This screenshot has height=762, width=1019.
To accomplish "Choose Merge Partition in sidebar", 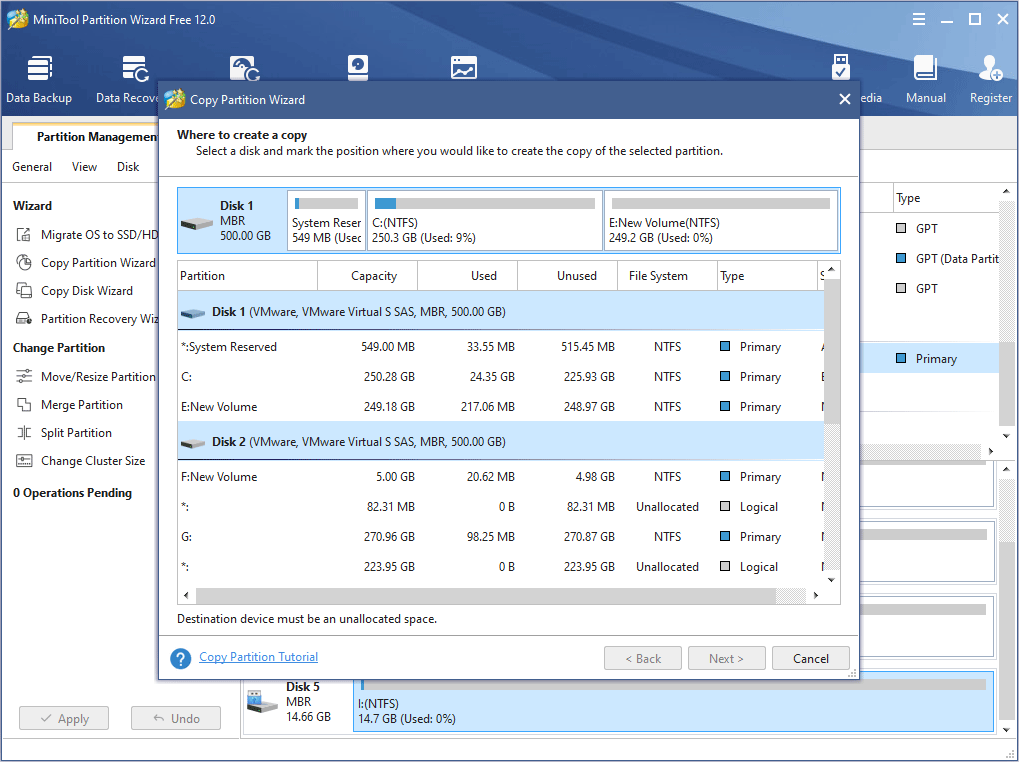I will point(69,405).
